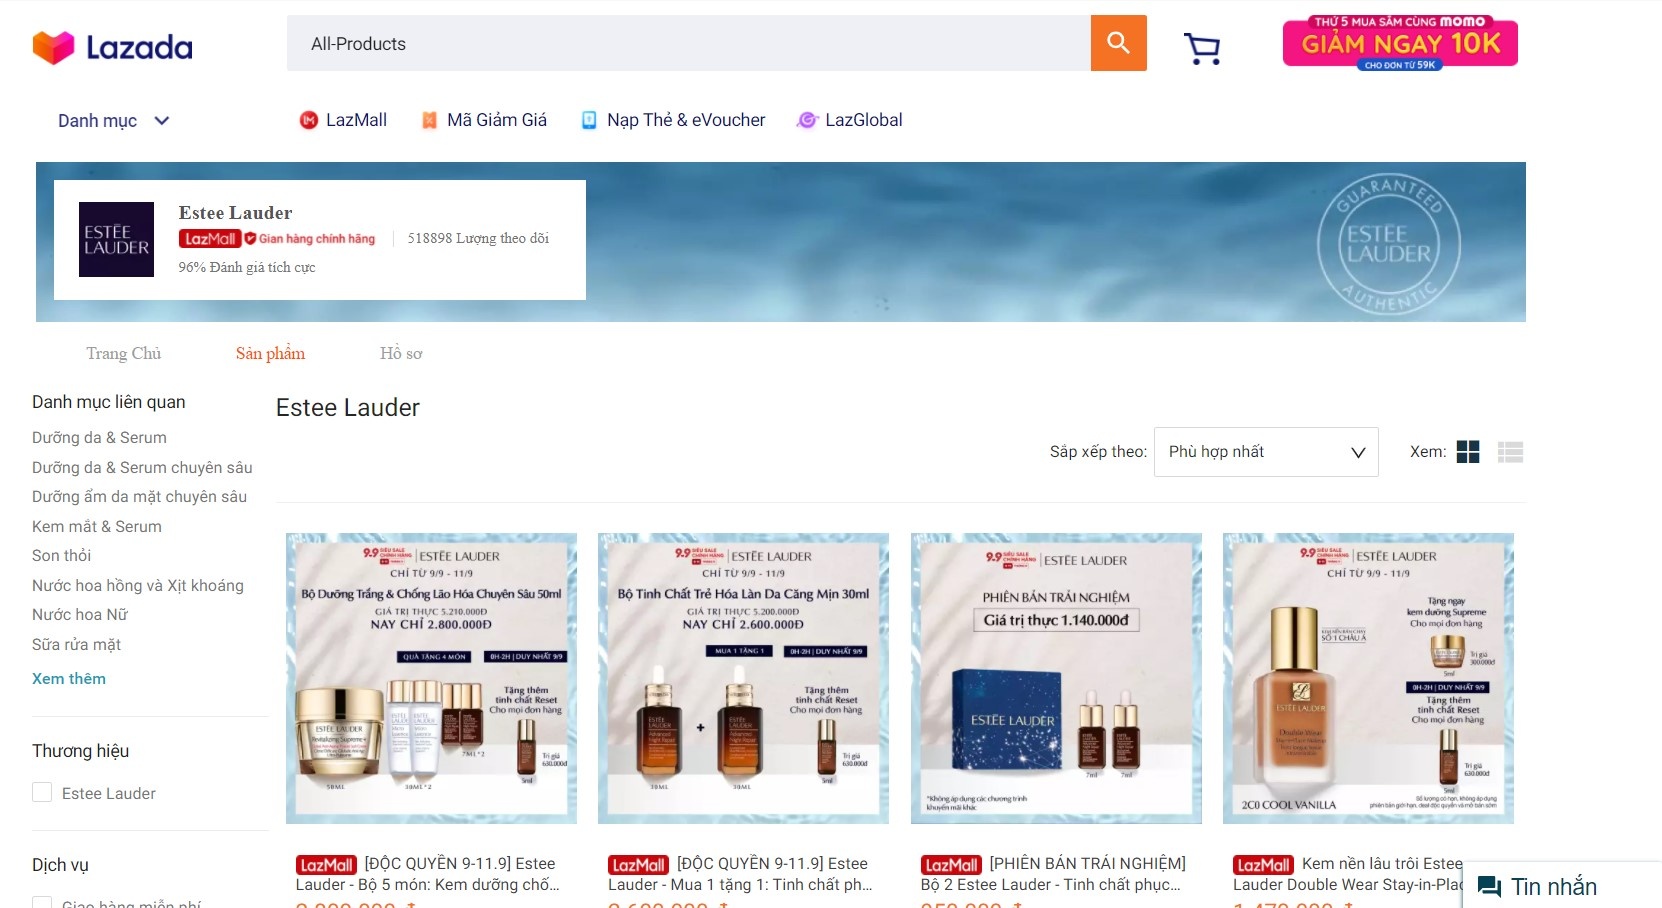Select Son thỏi category link
Image resolution: width=1662 pixels, height=908 pixels.
pyautogui.click(x=61, y=555)
